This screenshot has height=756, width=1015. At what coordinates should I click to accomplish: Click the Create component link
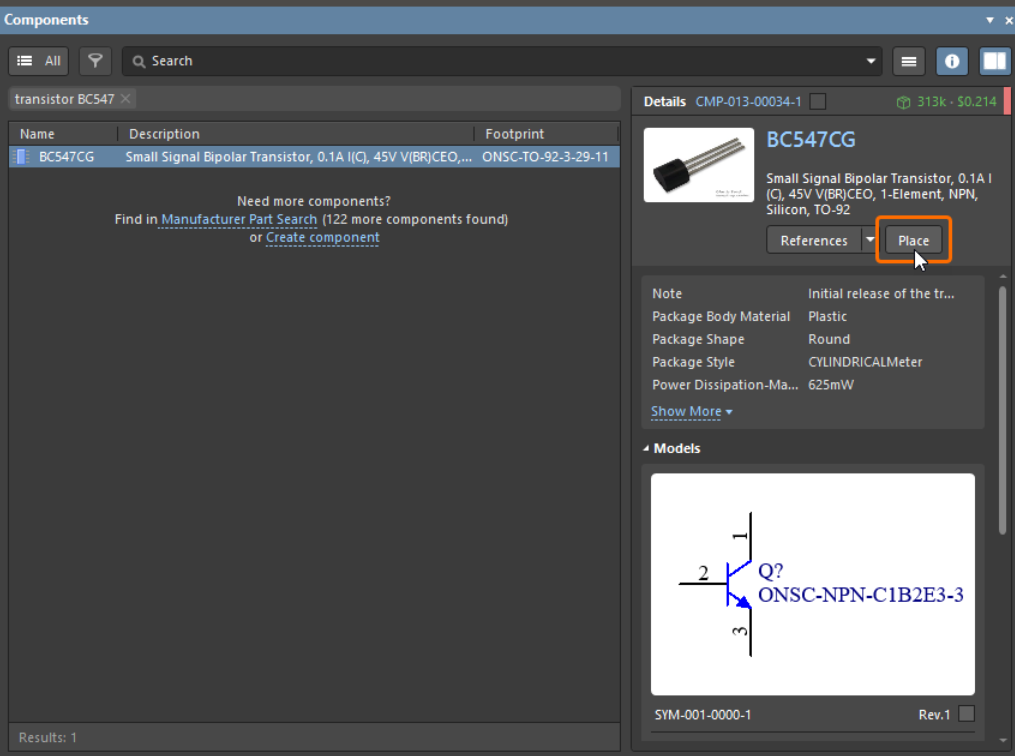(x=322, y=238)
